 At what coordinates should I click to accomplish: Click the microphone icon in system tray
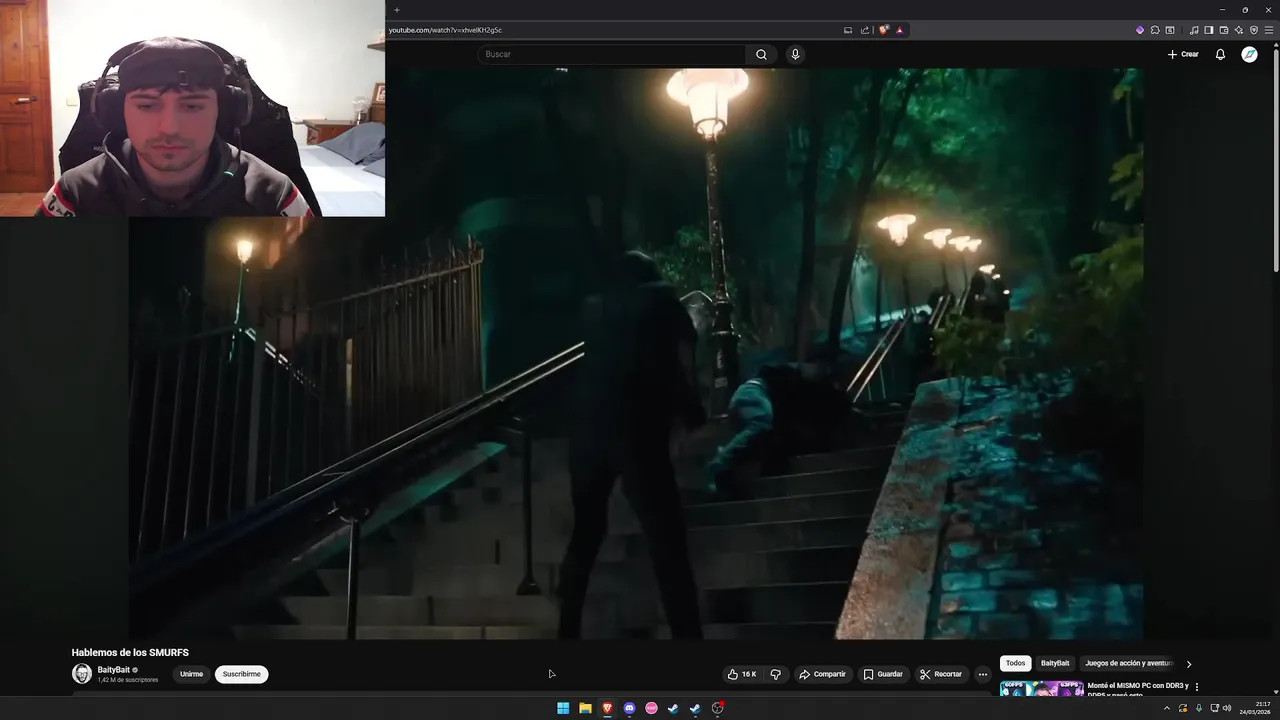coord(1198,708)
